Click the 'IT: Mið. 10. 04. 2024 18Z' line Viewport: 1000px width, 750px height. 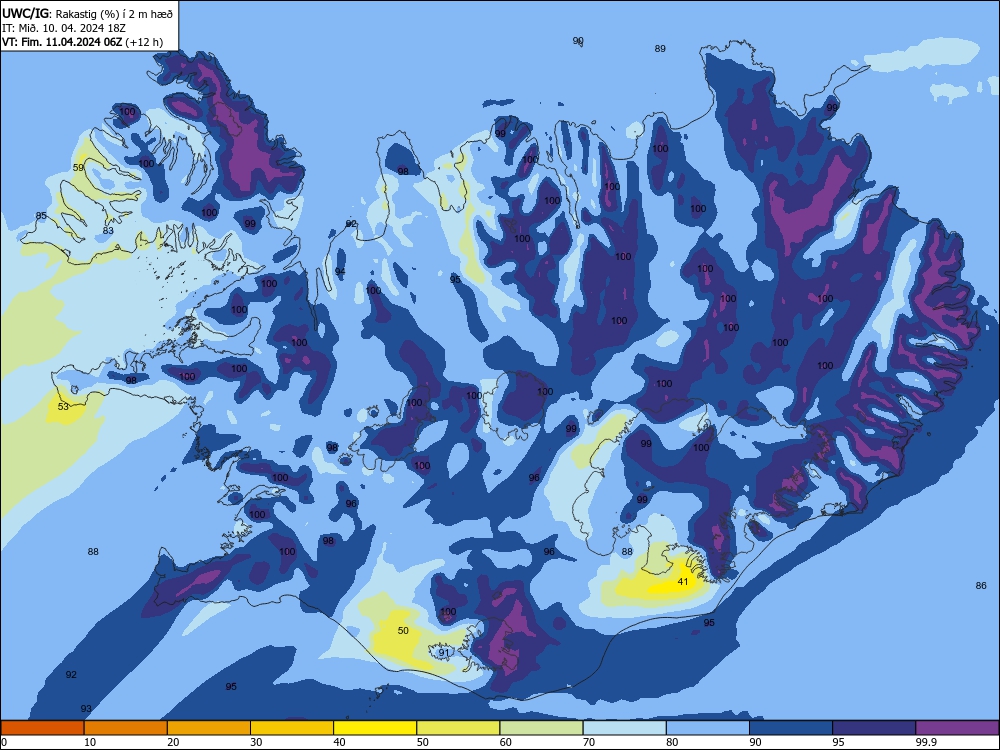tap(64, 28)
